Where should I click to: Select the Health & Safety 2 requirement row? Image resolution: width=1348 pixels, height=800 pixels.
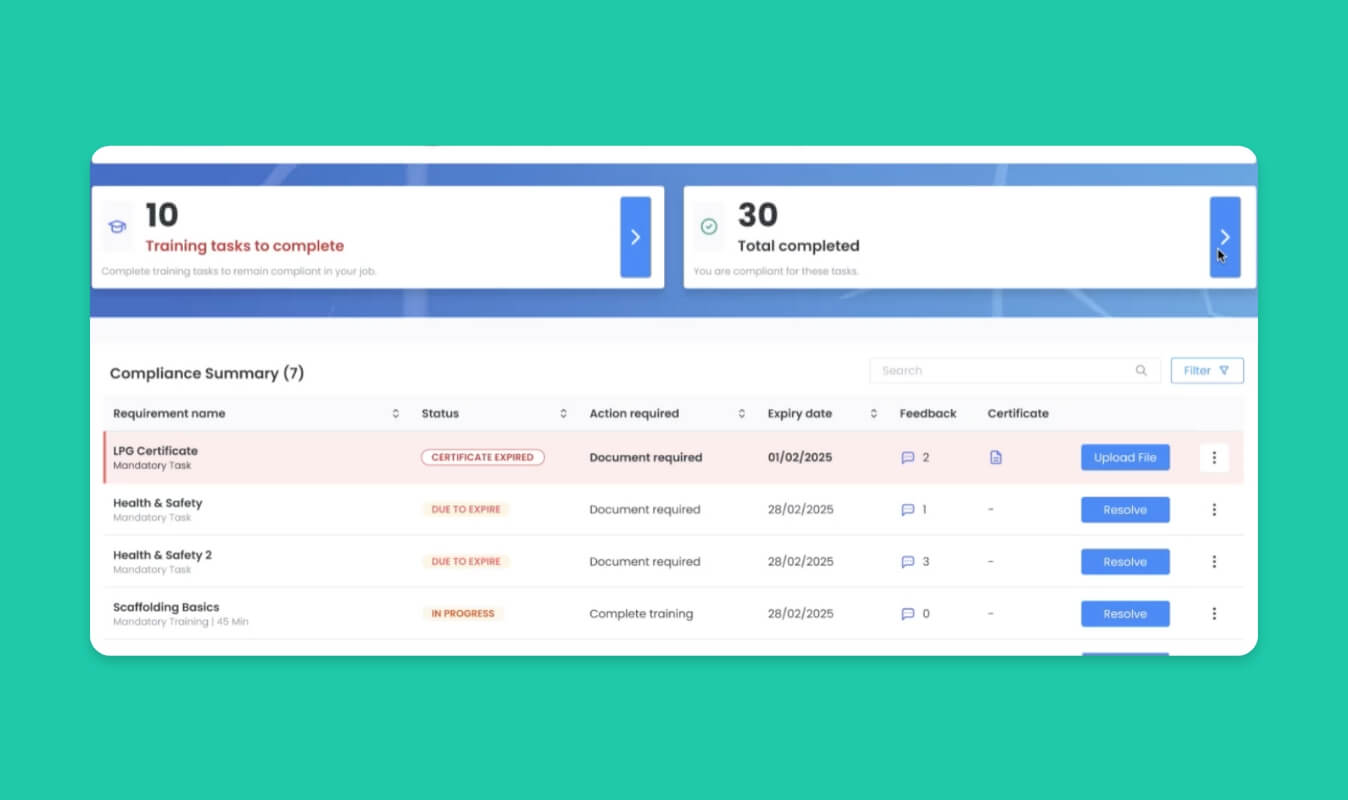(x=163, y=556)
